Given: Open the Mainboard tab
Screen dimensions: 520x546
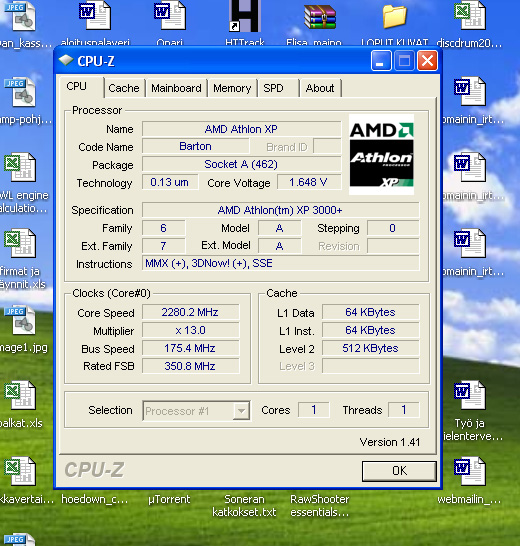Looking at the screenshot, I should tap(176, 88).
